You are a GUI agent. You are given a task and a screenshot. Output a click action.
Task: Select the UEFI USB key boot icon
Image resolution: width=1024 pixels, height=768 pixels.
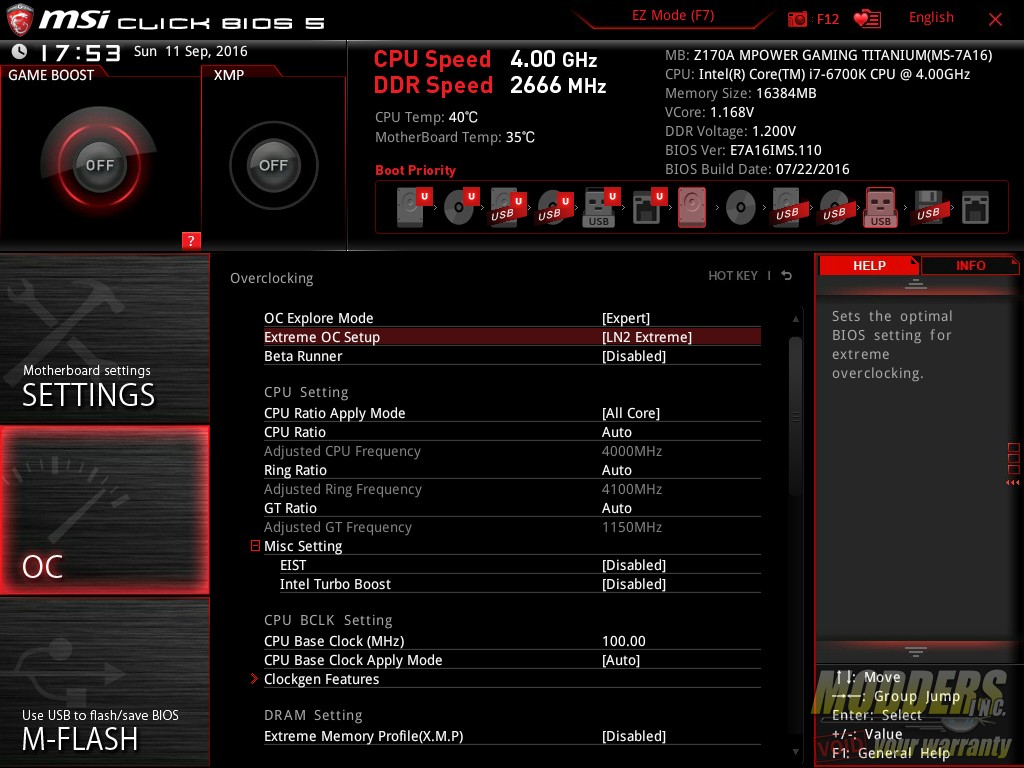tap(600, 208)
